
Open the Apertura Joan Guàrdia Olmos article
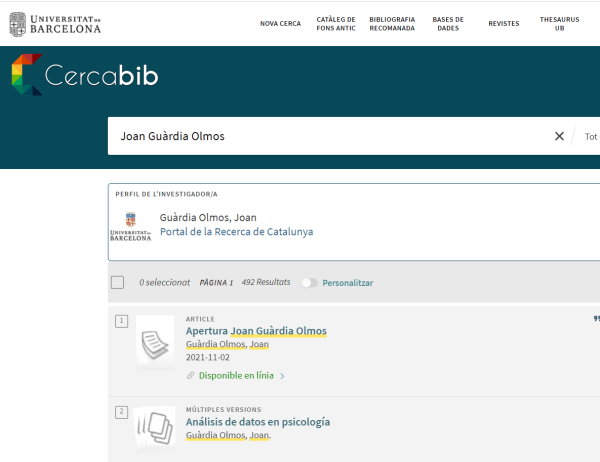[x=256, y=331]
